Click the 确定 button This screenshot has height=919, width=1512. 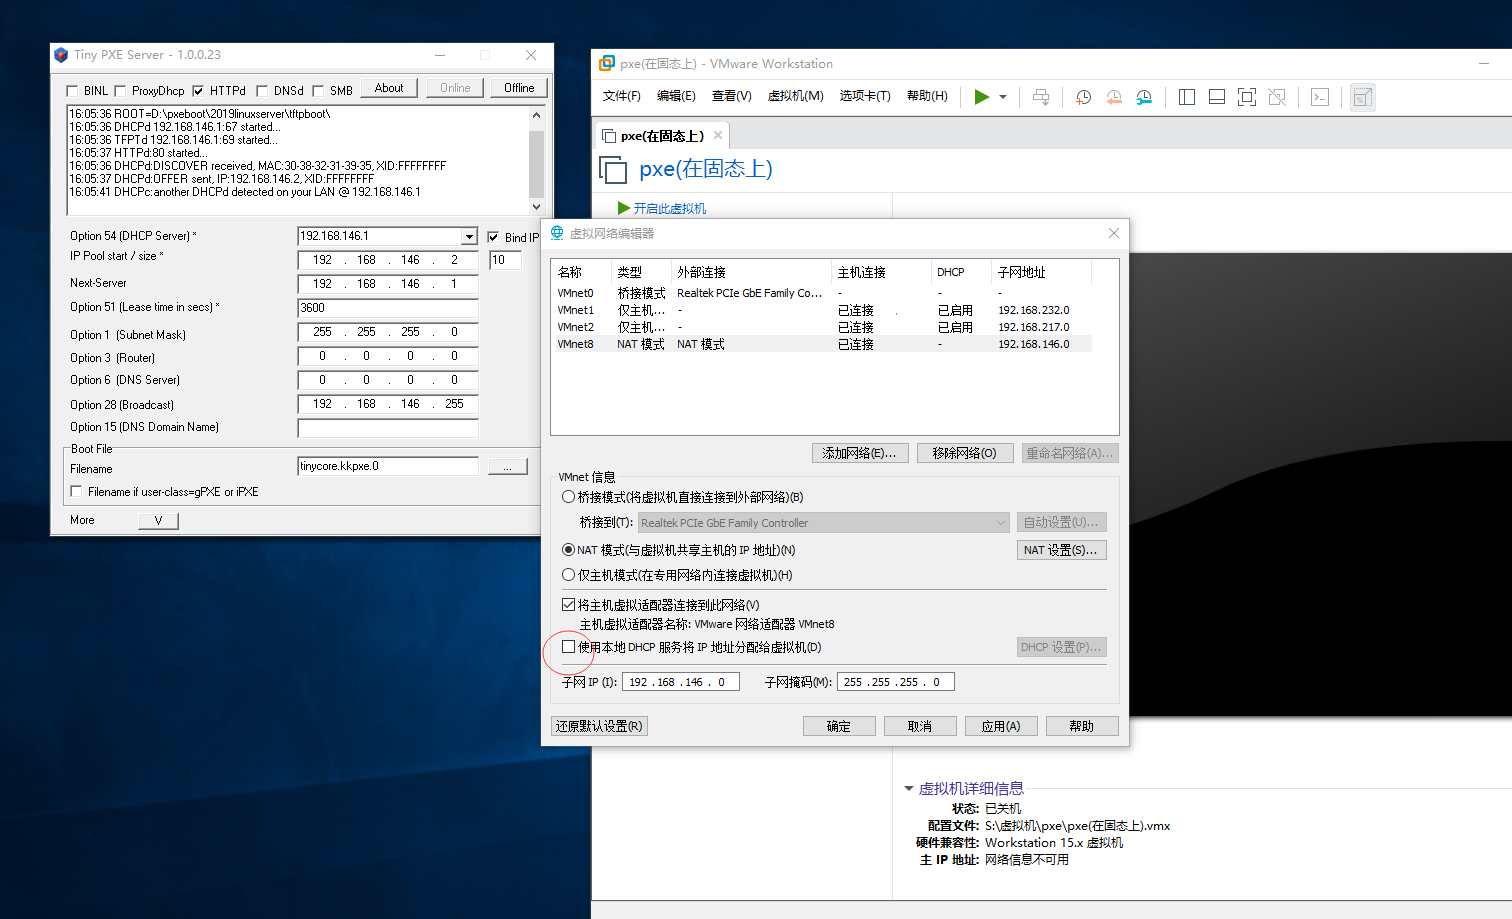[839, 726]
